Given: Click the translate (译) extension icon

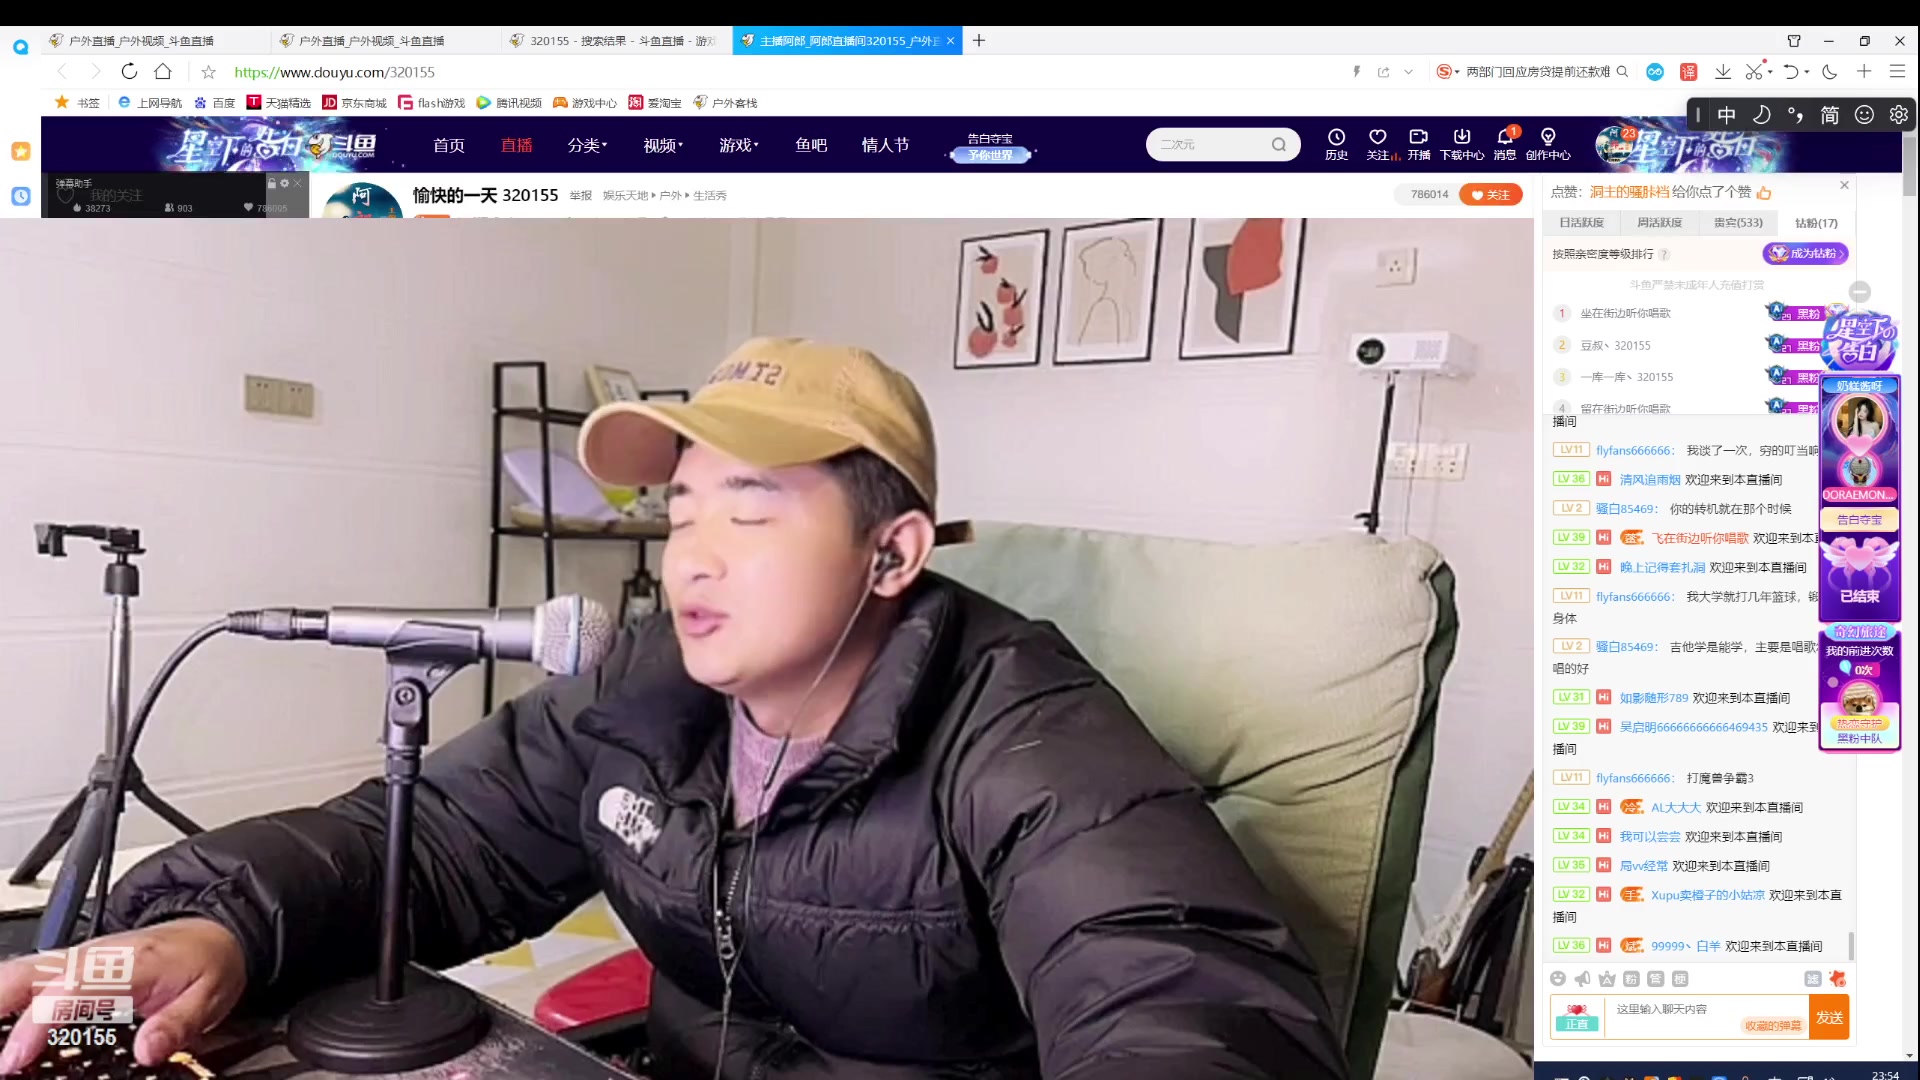Looking at the screenshot, I should (x=1688, y=71).
